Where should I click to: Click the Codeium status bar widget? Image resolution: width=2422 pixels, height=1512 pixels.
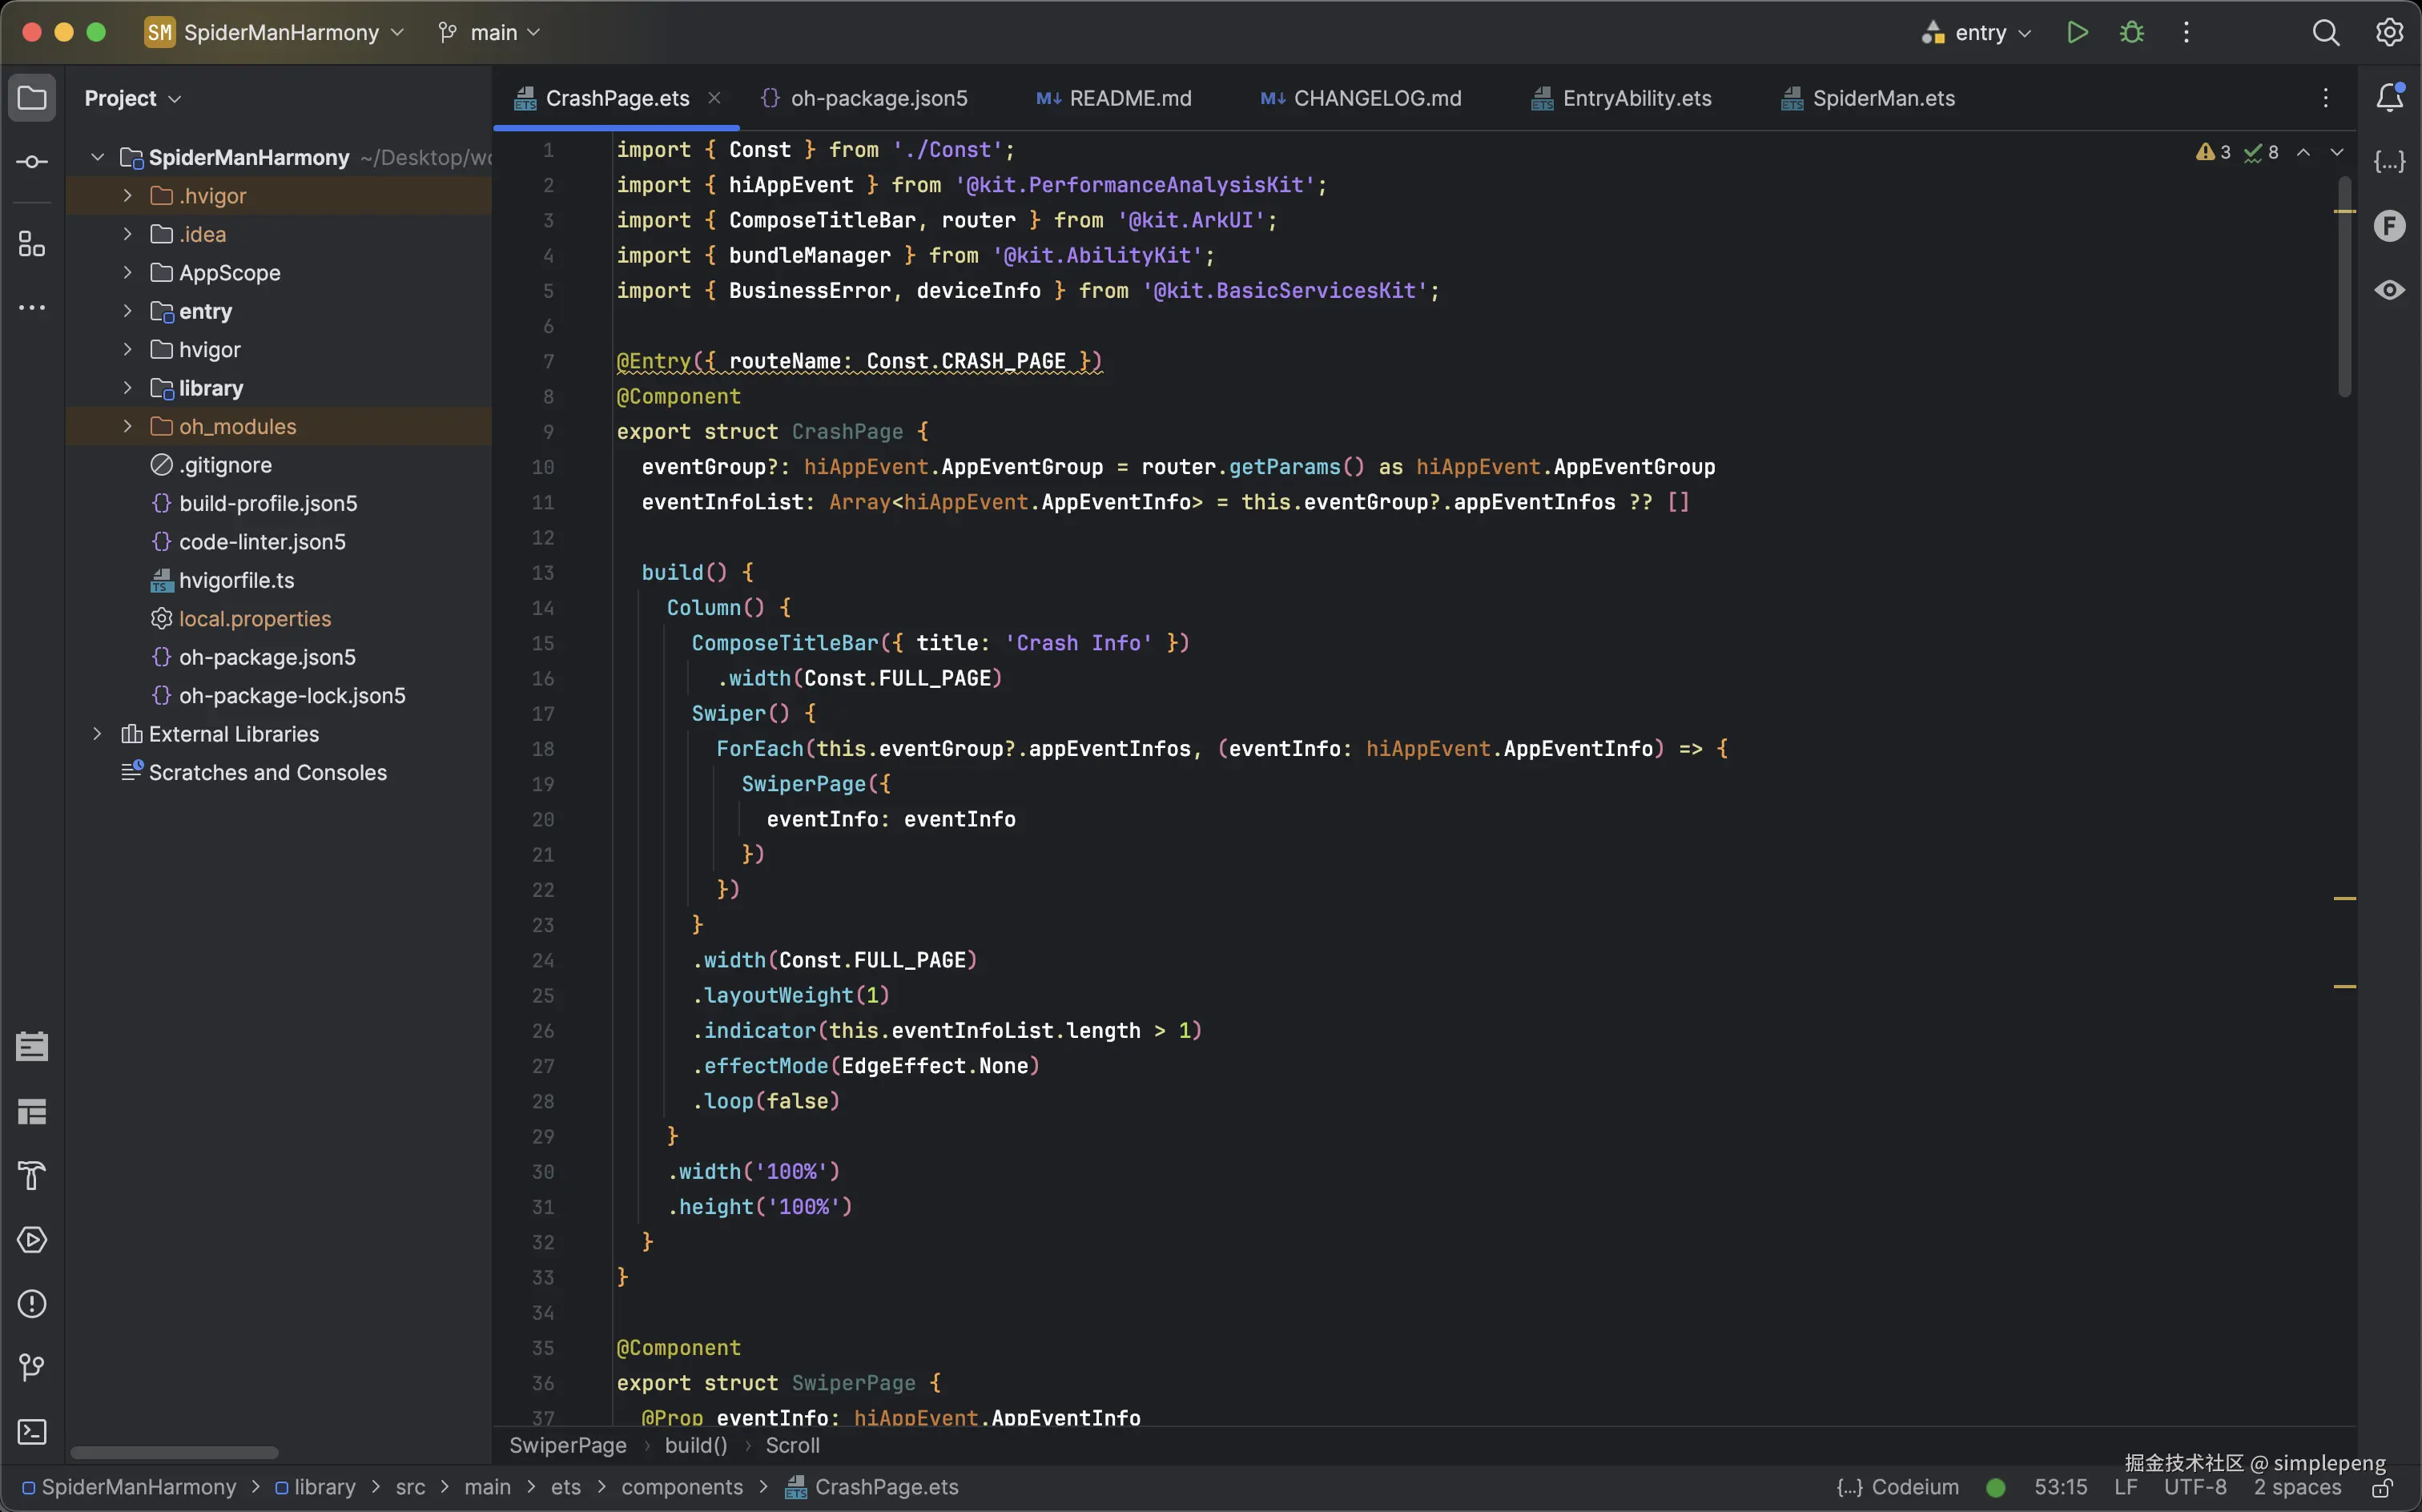pyautogui.click(x=1897, y=1487)
